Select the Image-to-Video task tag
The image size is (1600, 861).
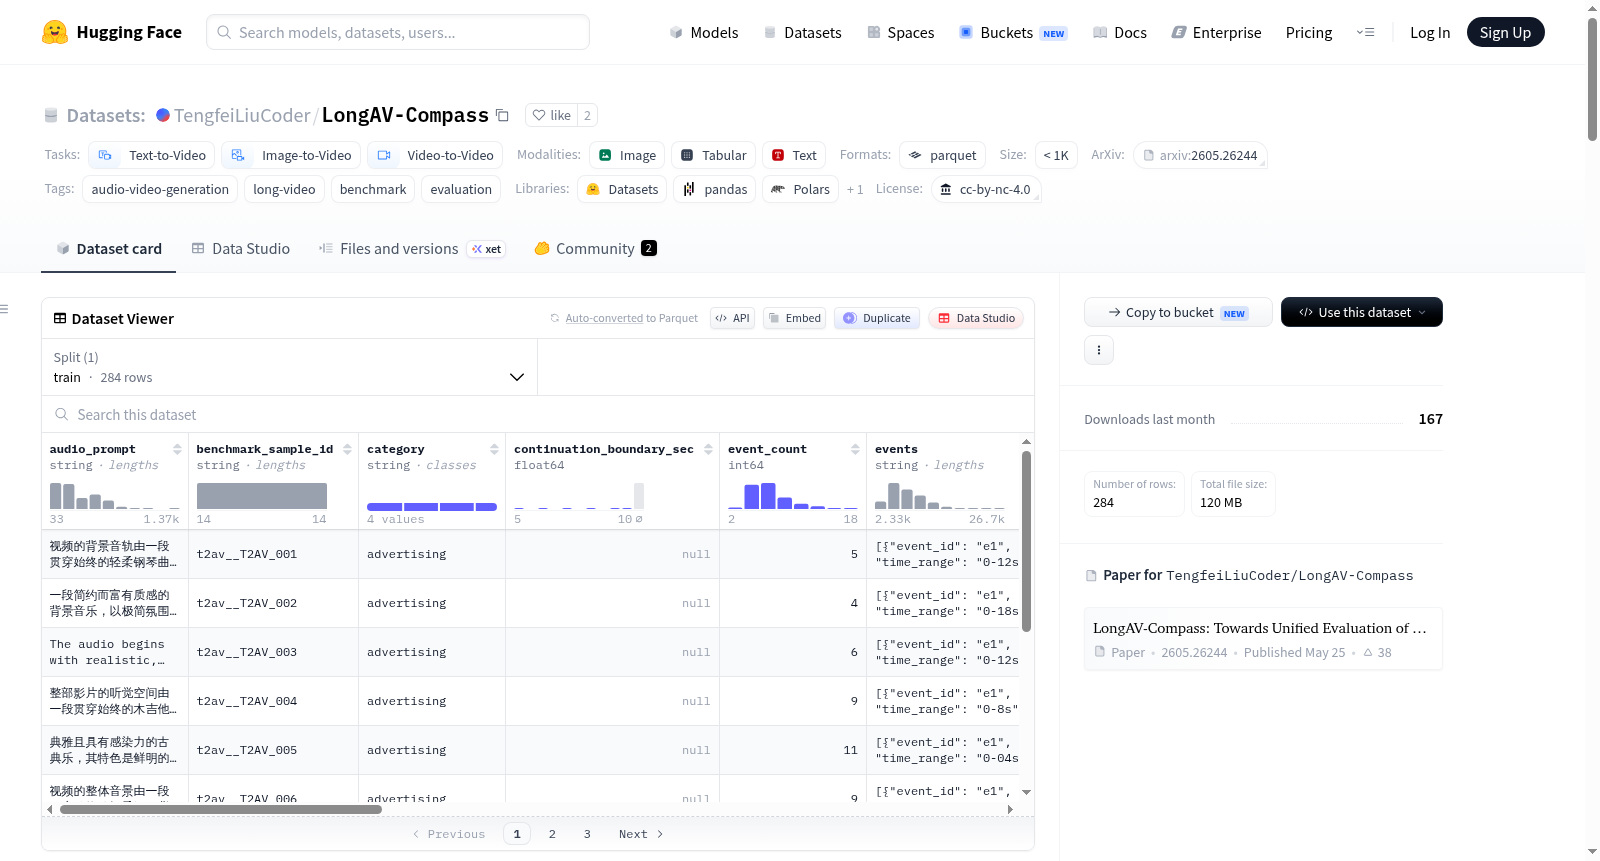click(291, 155)
